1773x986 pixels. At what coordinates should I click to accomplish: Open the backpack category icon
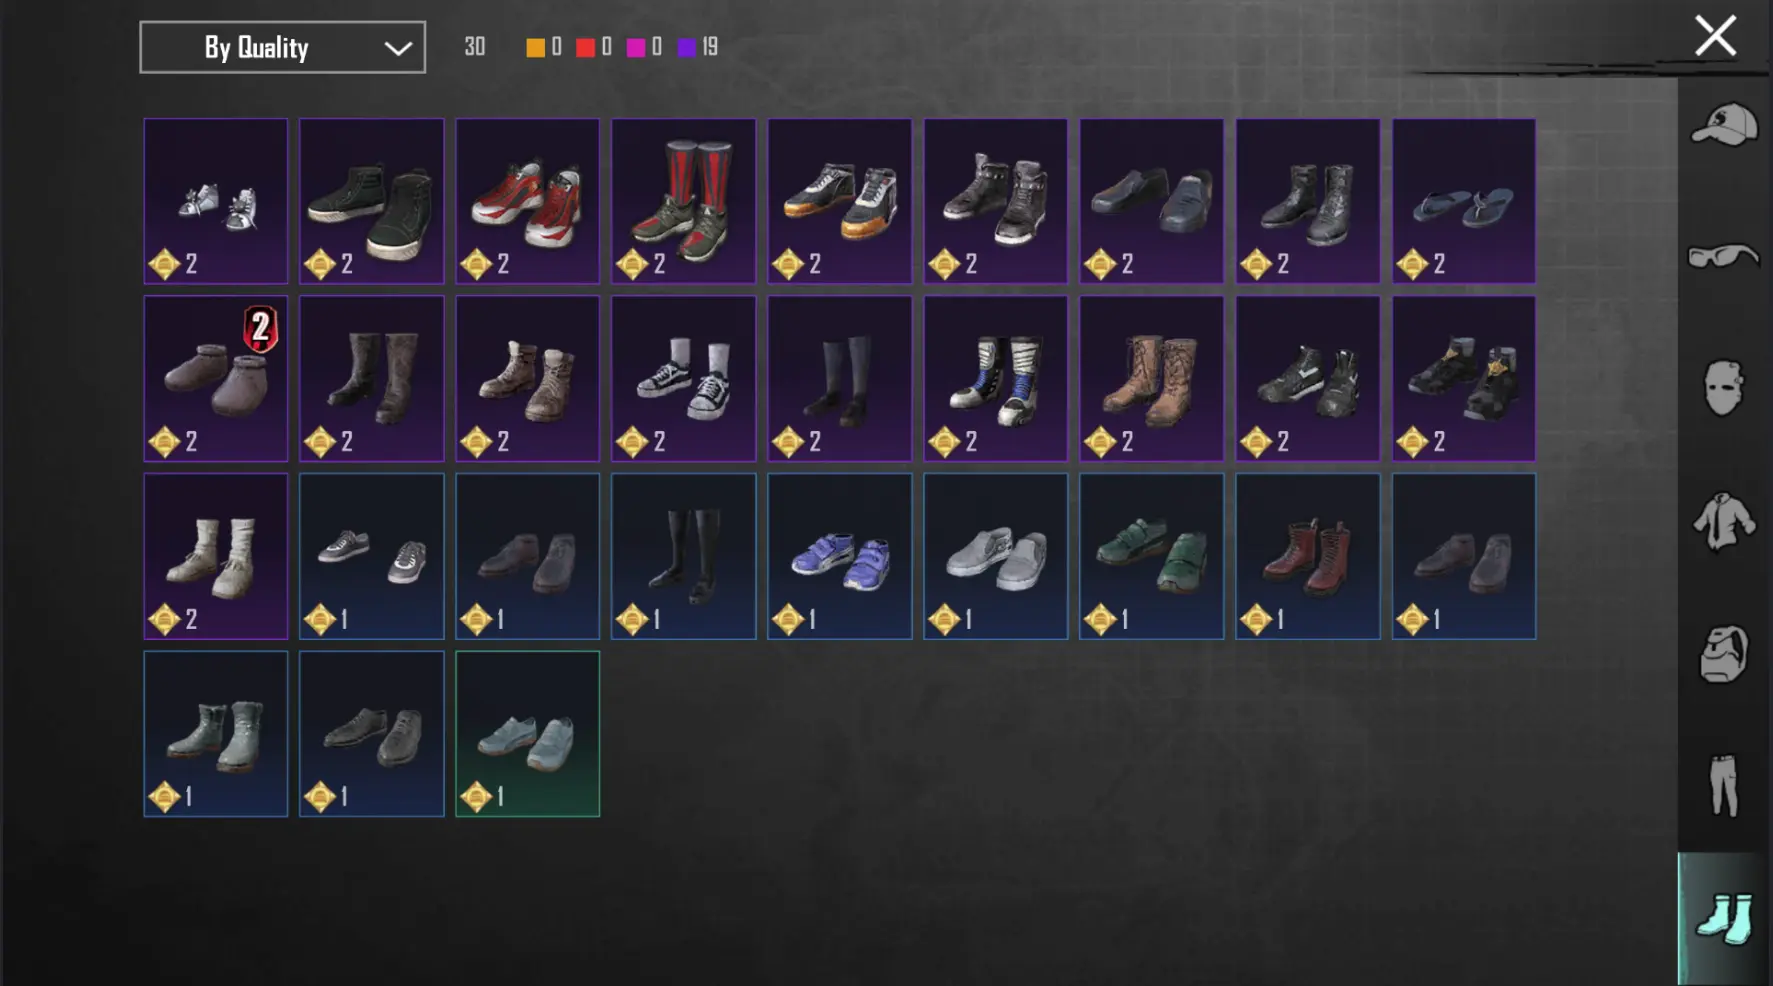[1724, 654]
